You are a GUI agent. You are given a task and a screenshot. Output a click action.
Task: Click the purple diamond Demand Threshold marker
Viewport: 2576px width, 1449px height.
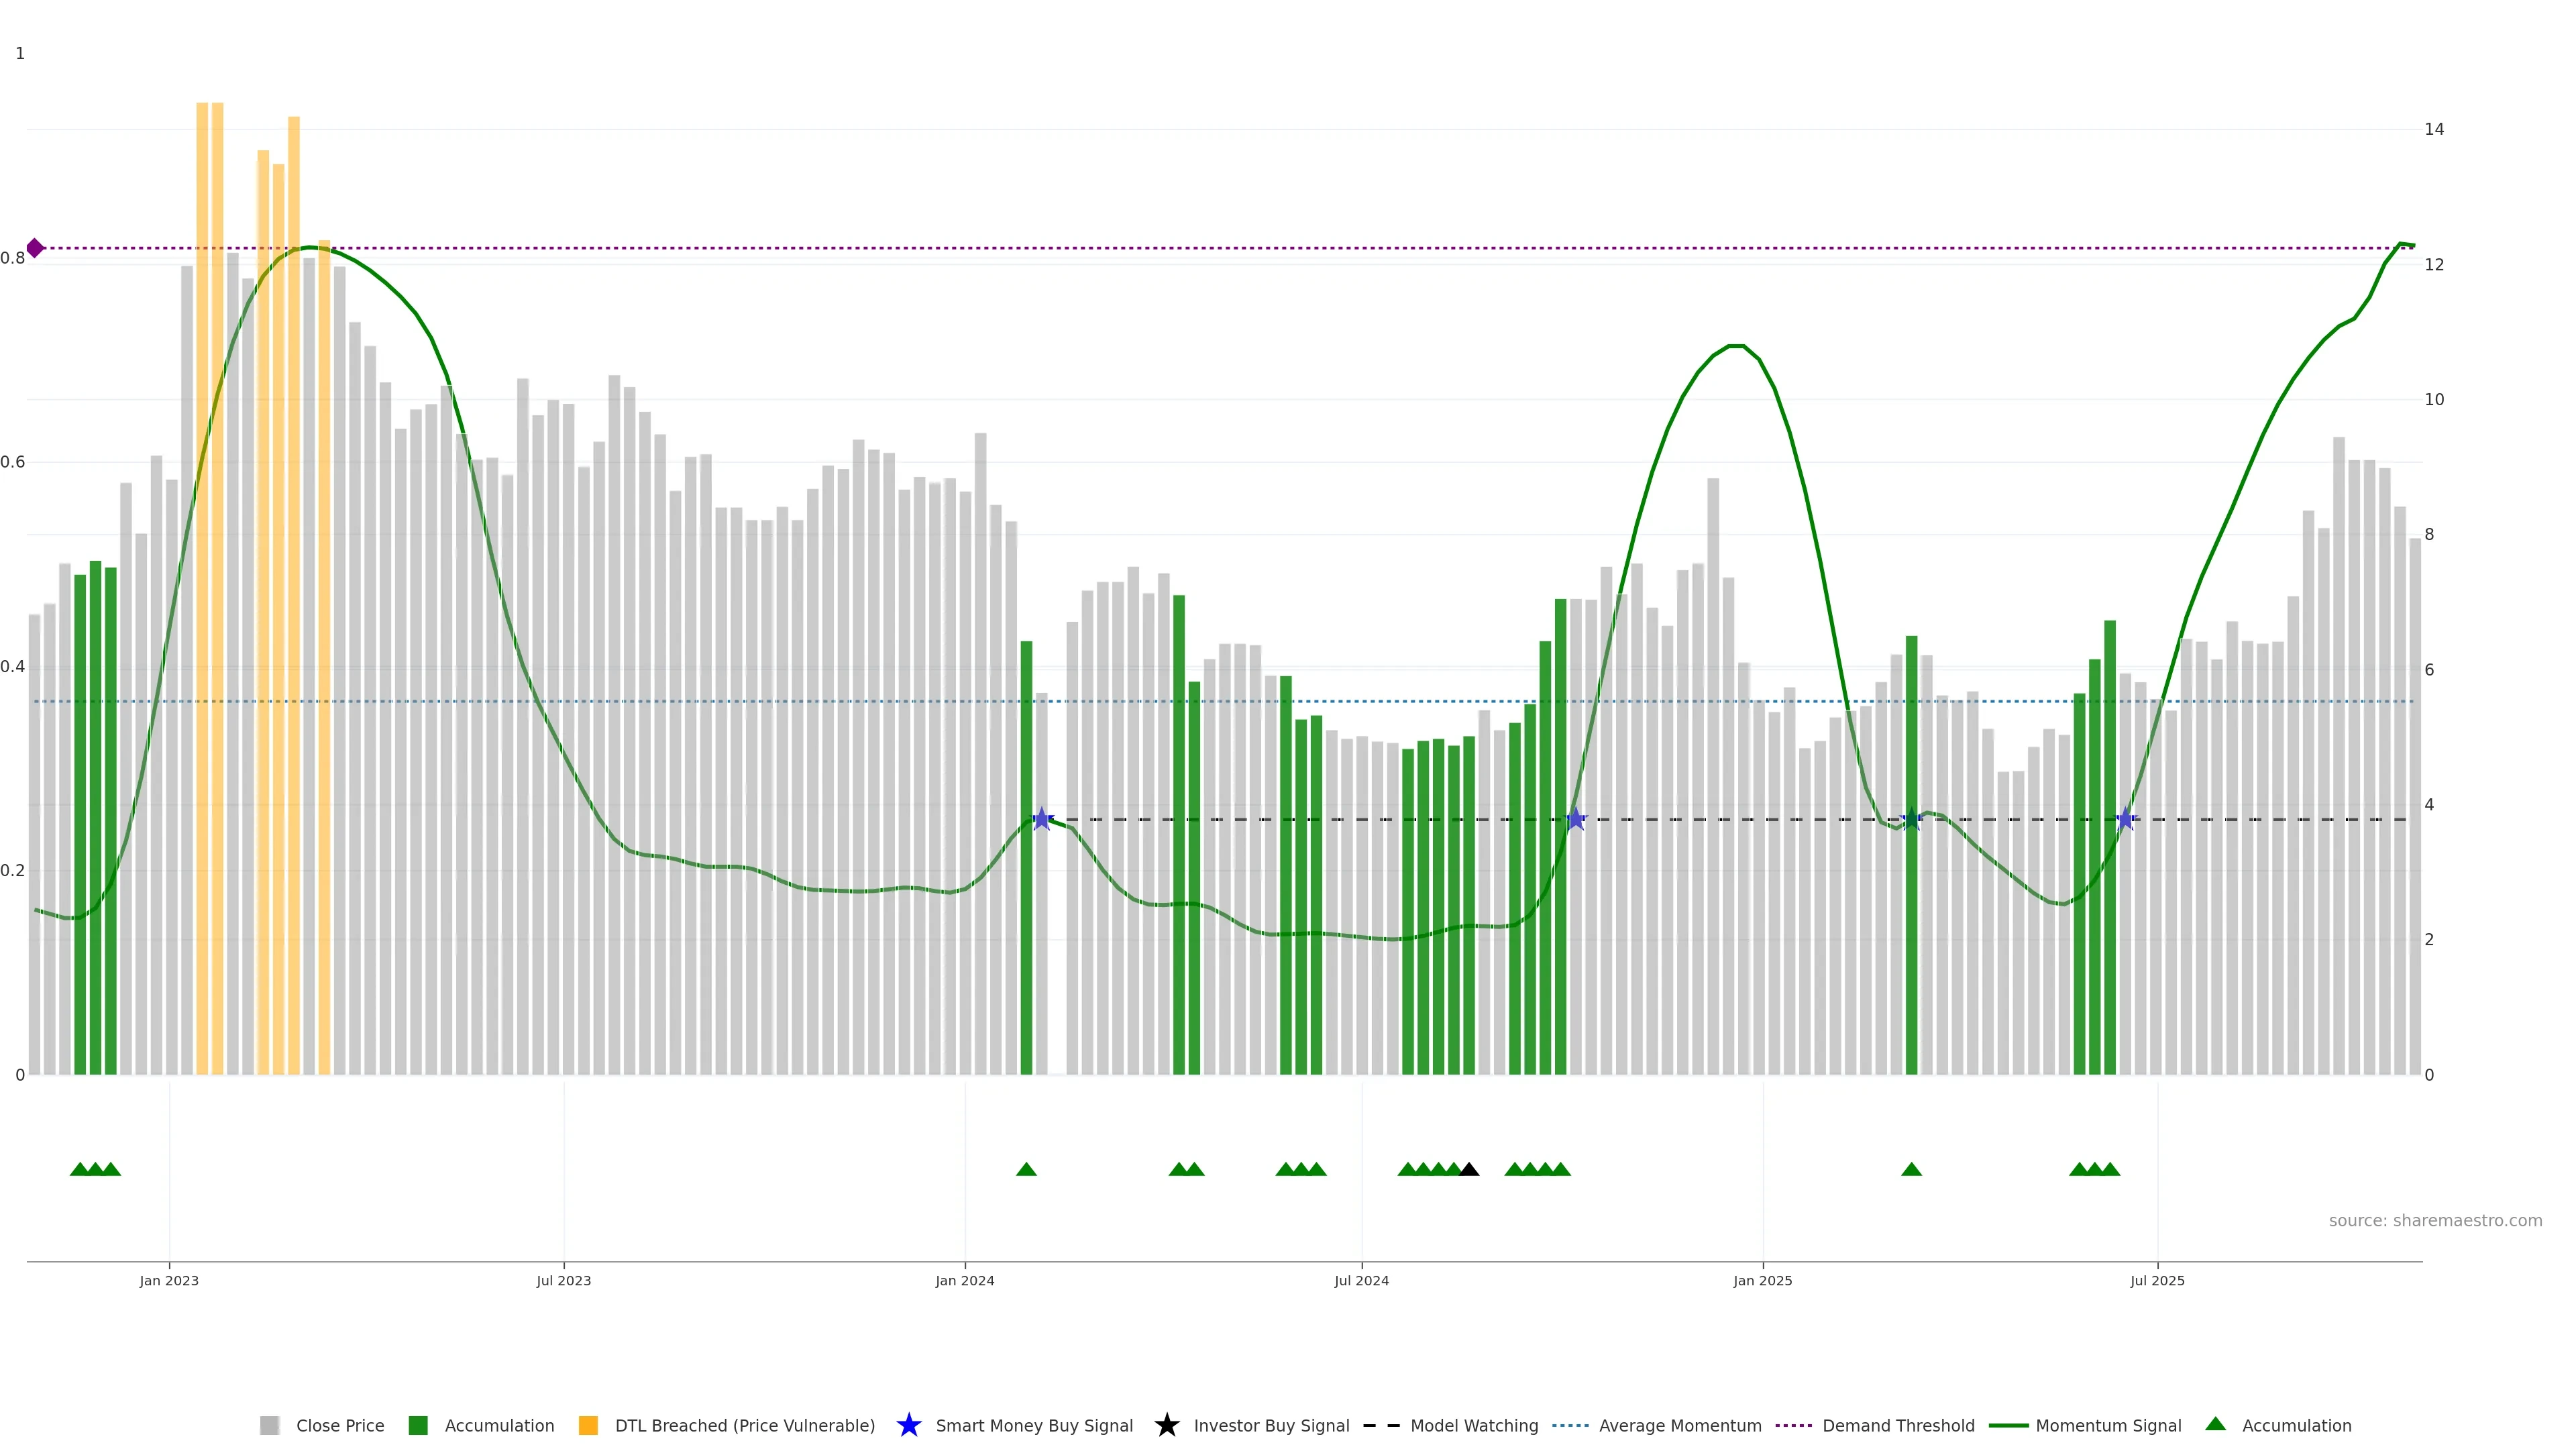pos(35,248)
